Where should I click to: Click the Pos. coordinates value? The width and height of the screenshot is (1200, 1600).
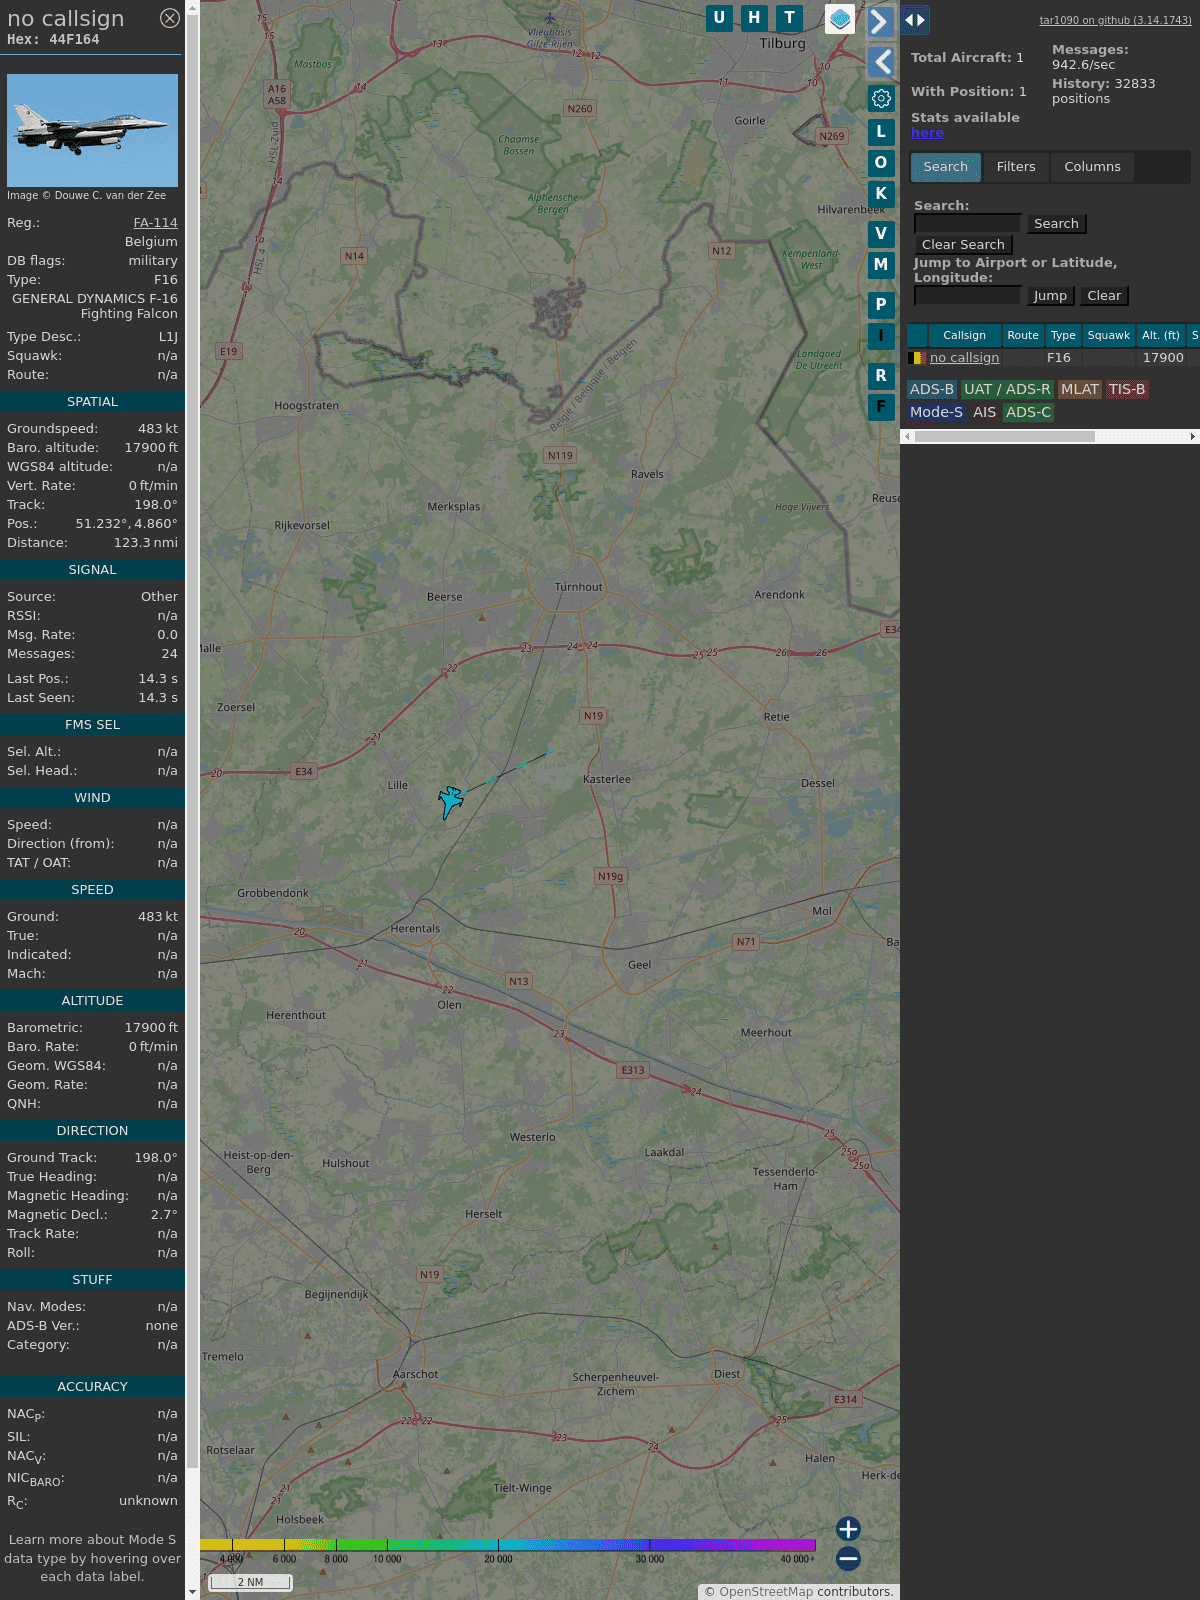click(126, 524)
